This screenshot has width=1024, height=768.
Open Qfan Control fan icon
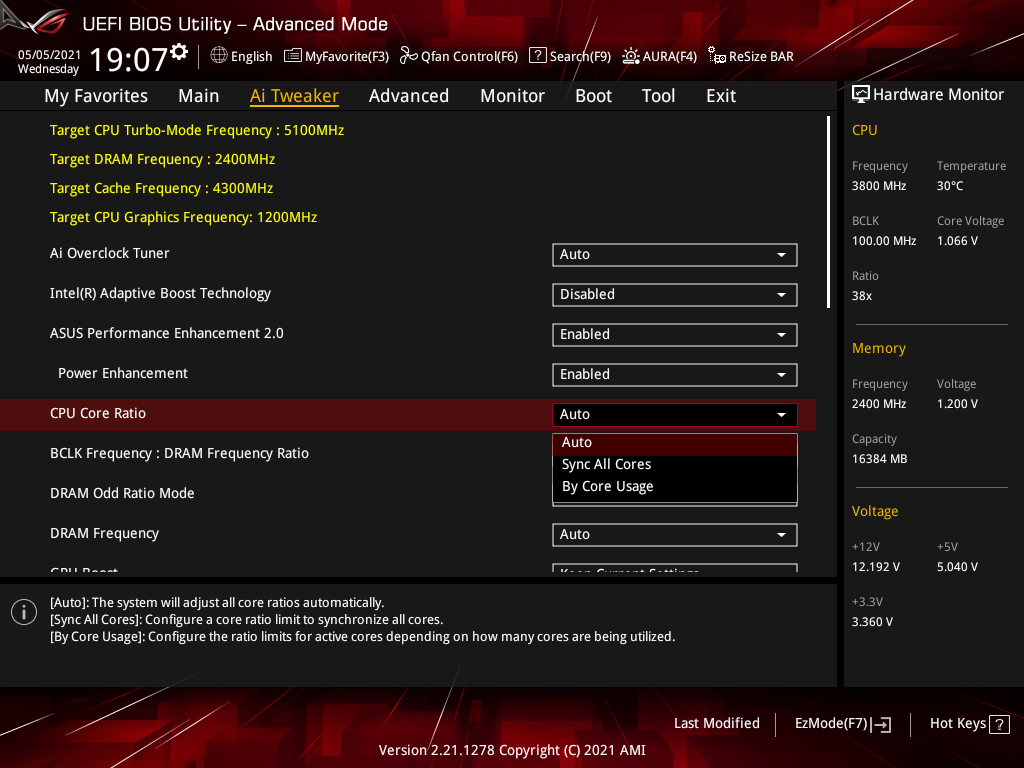point(409,56)
